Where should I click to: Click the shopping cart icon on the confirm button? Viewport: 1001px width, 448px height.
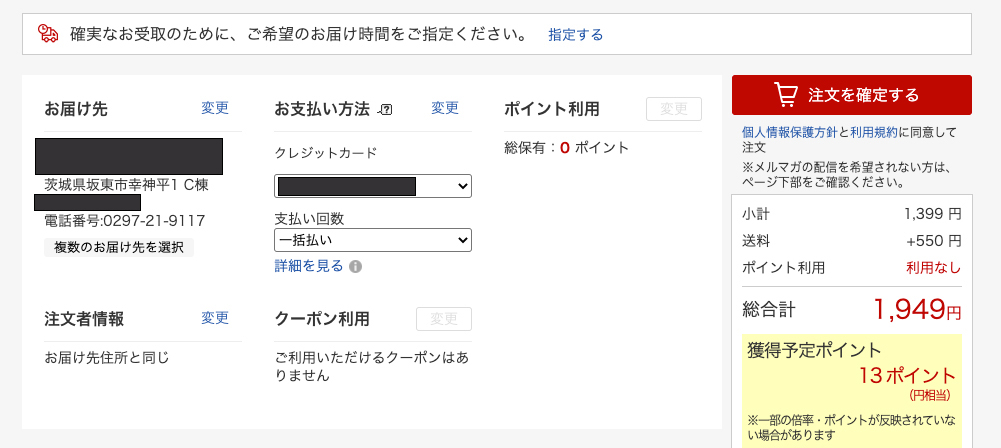point(786,95)
